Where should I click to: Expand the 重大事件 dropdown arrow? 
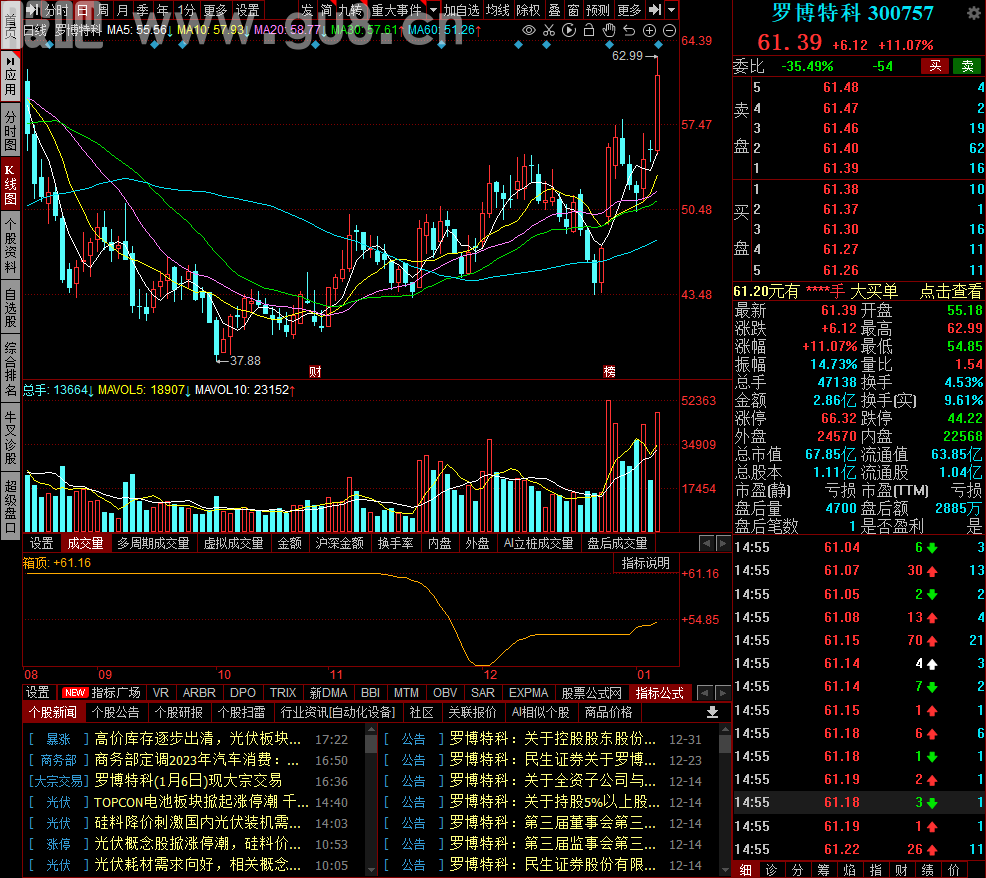pos(433,10)
